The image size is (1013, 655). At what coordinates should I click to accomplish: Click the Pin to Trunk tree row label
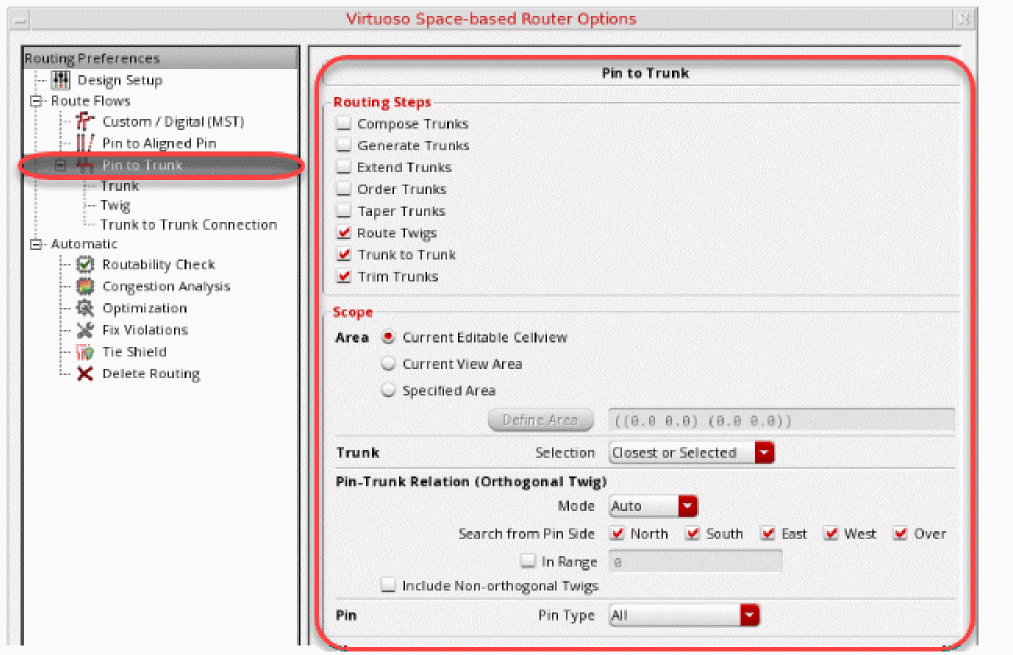pyautogui.click(x=142, y=165)
